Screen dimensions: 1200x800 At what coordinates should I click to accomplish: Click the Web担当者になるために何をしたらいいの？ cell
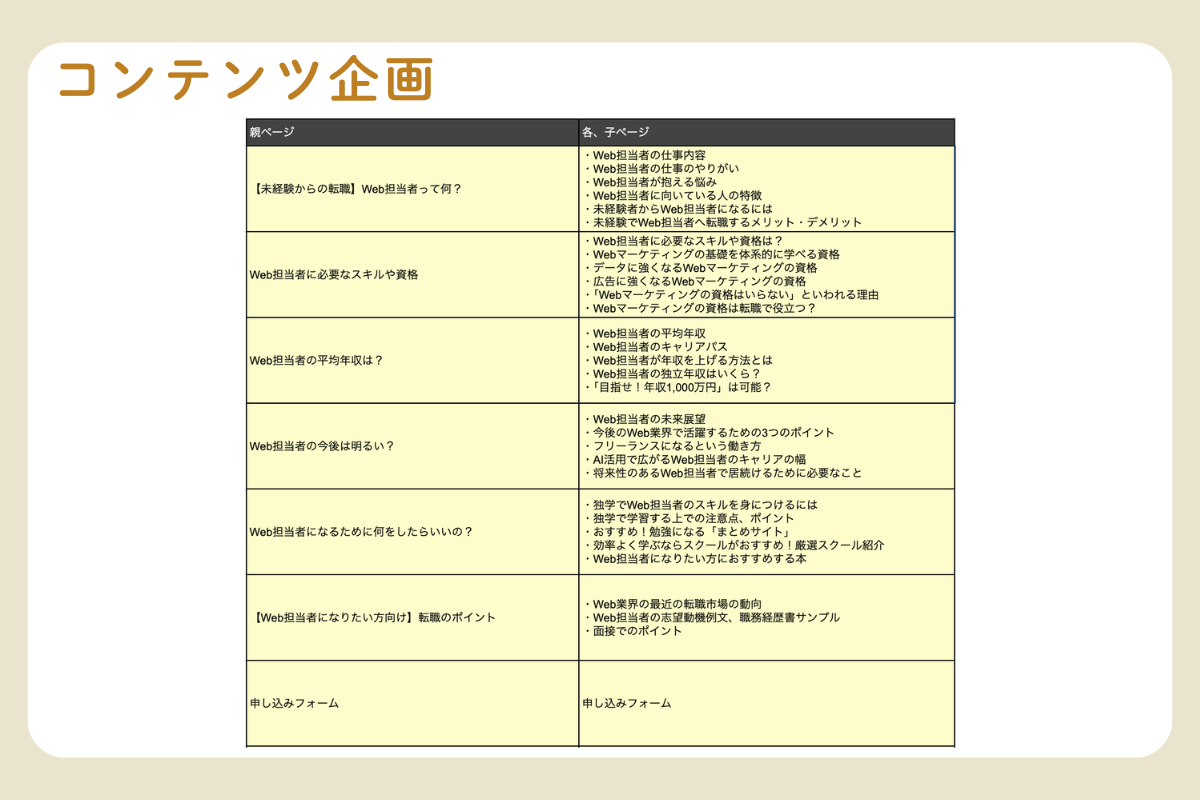[x=361, y=532]
